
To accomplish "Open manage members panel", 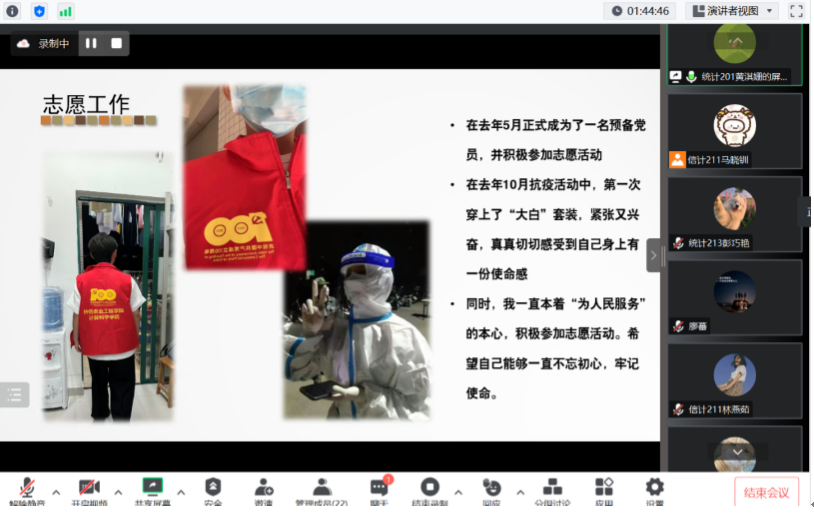I will pyautogui.click(x=322, y=489).
